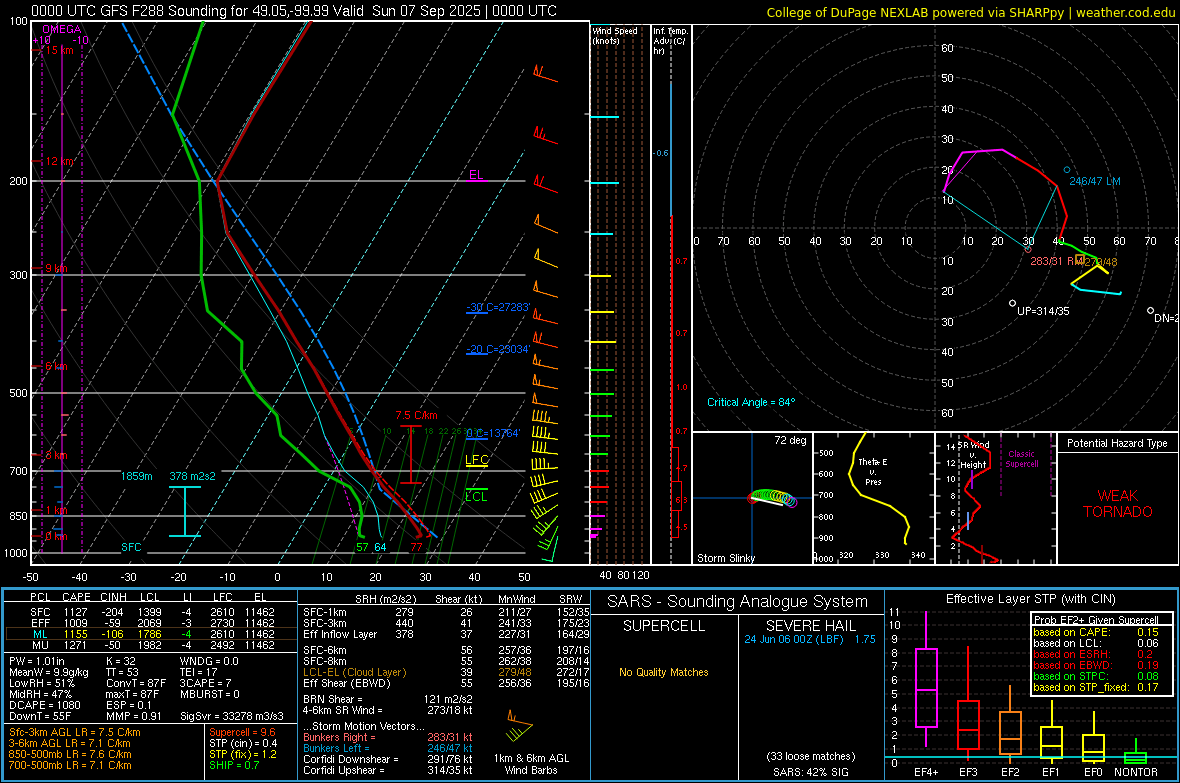The height and width of the screenshot is (783, 1180).
Task: Click the 'Inf. Temp. Adv.' panel header
Action: pos(670,41)
